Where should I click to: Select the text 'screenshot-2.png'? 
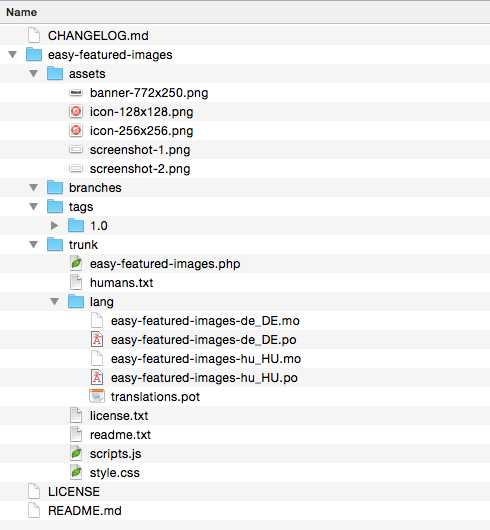click(140, 169)
